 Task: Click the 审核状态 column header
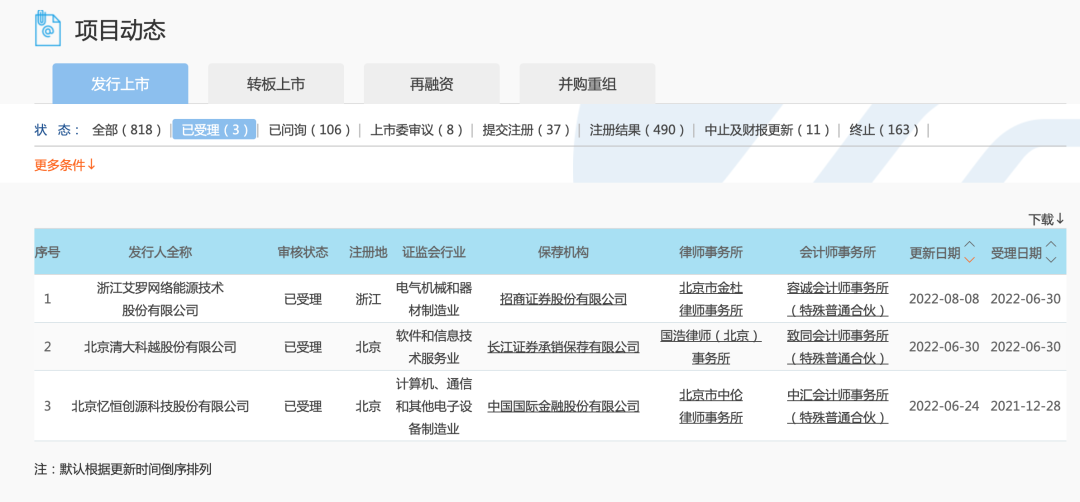tap(303, 252)
